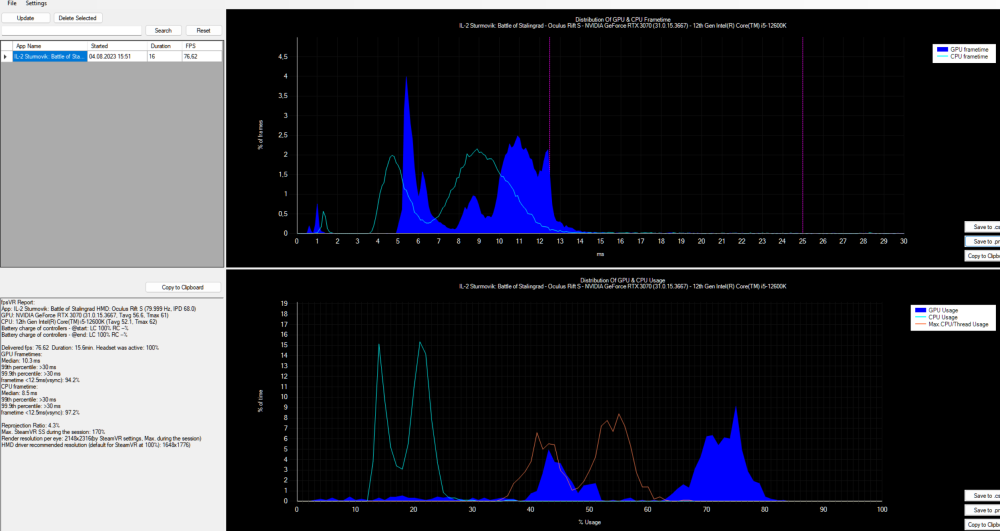Click the Update button
Screen dimensions: 1000x531
[25, 18]
